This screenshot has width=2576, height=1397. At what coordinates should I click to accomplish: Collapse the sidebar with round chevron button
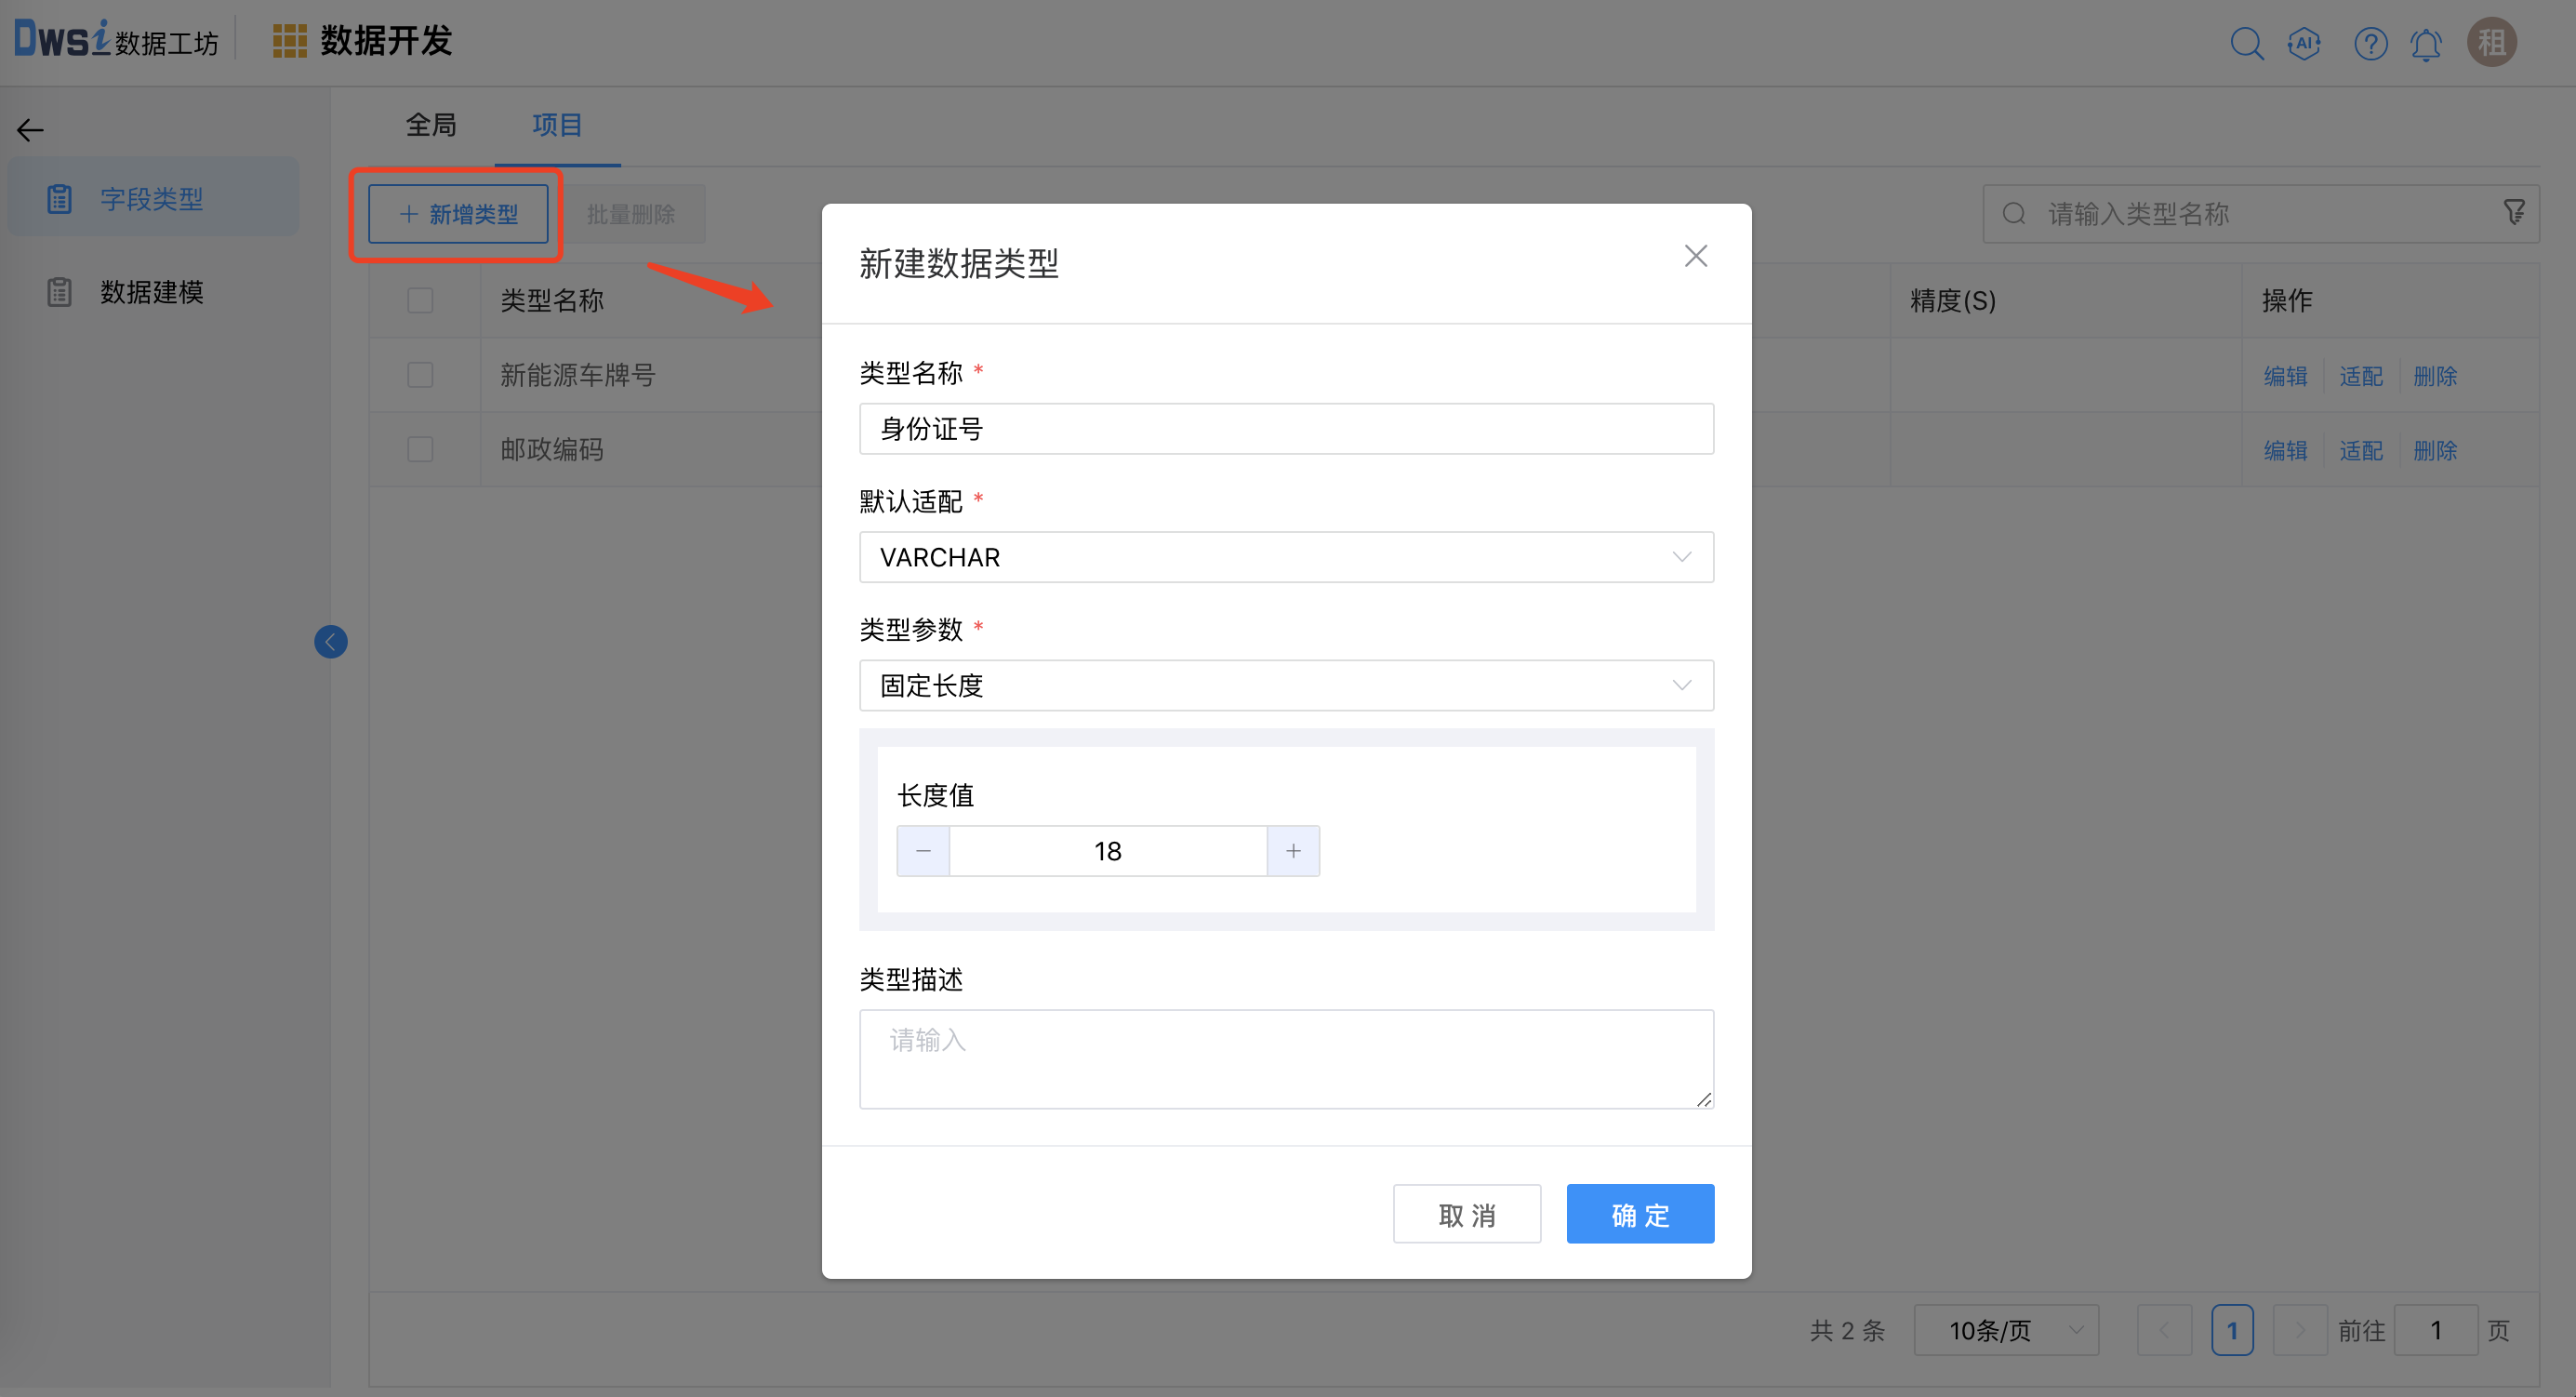[x=331, y=642]
